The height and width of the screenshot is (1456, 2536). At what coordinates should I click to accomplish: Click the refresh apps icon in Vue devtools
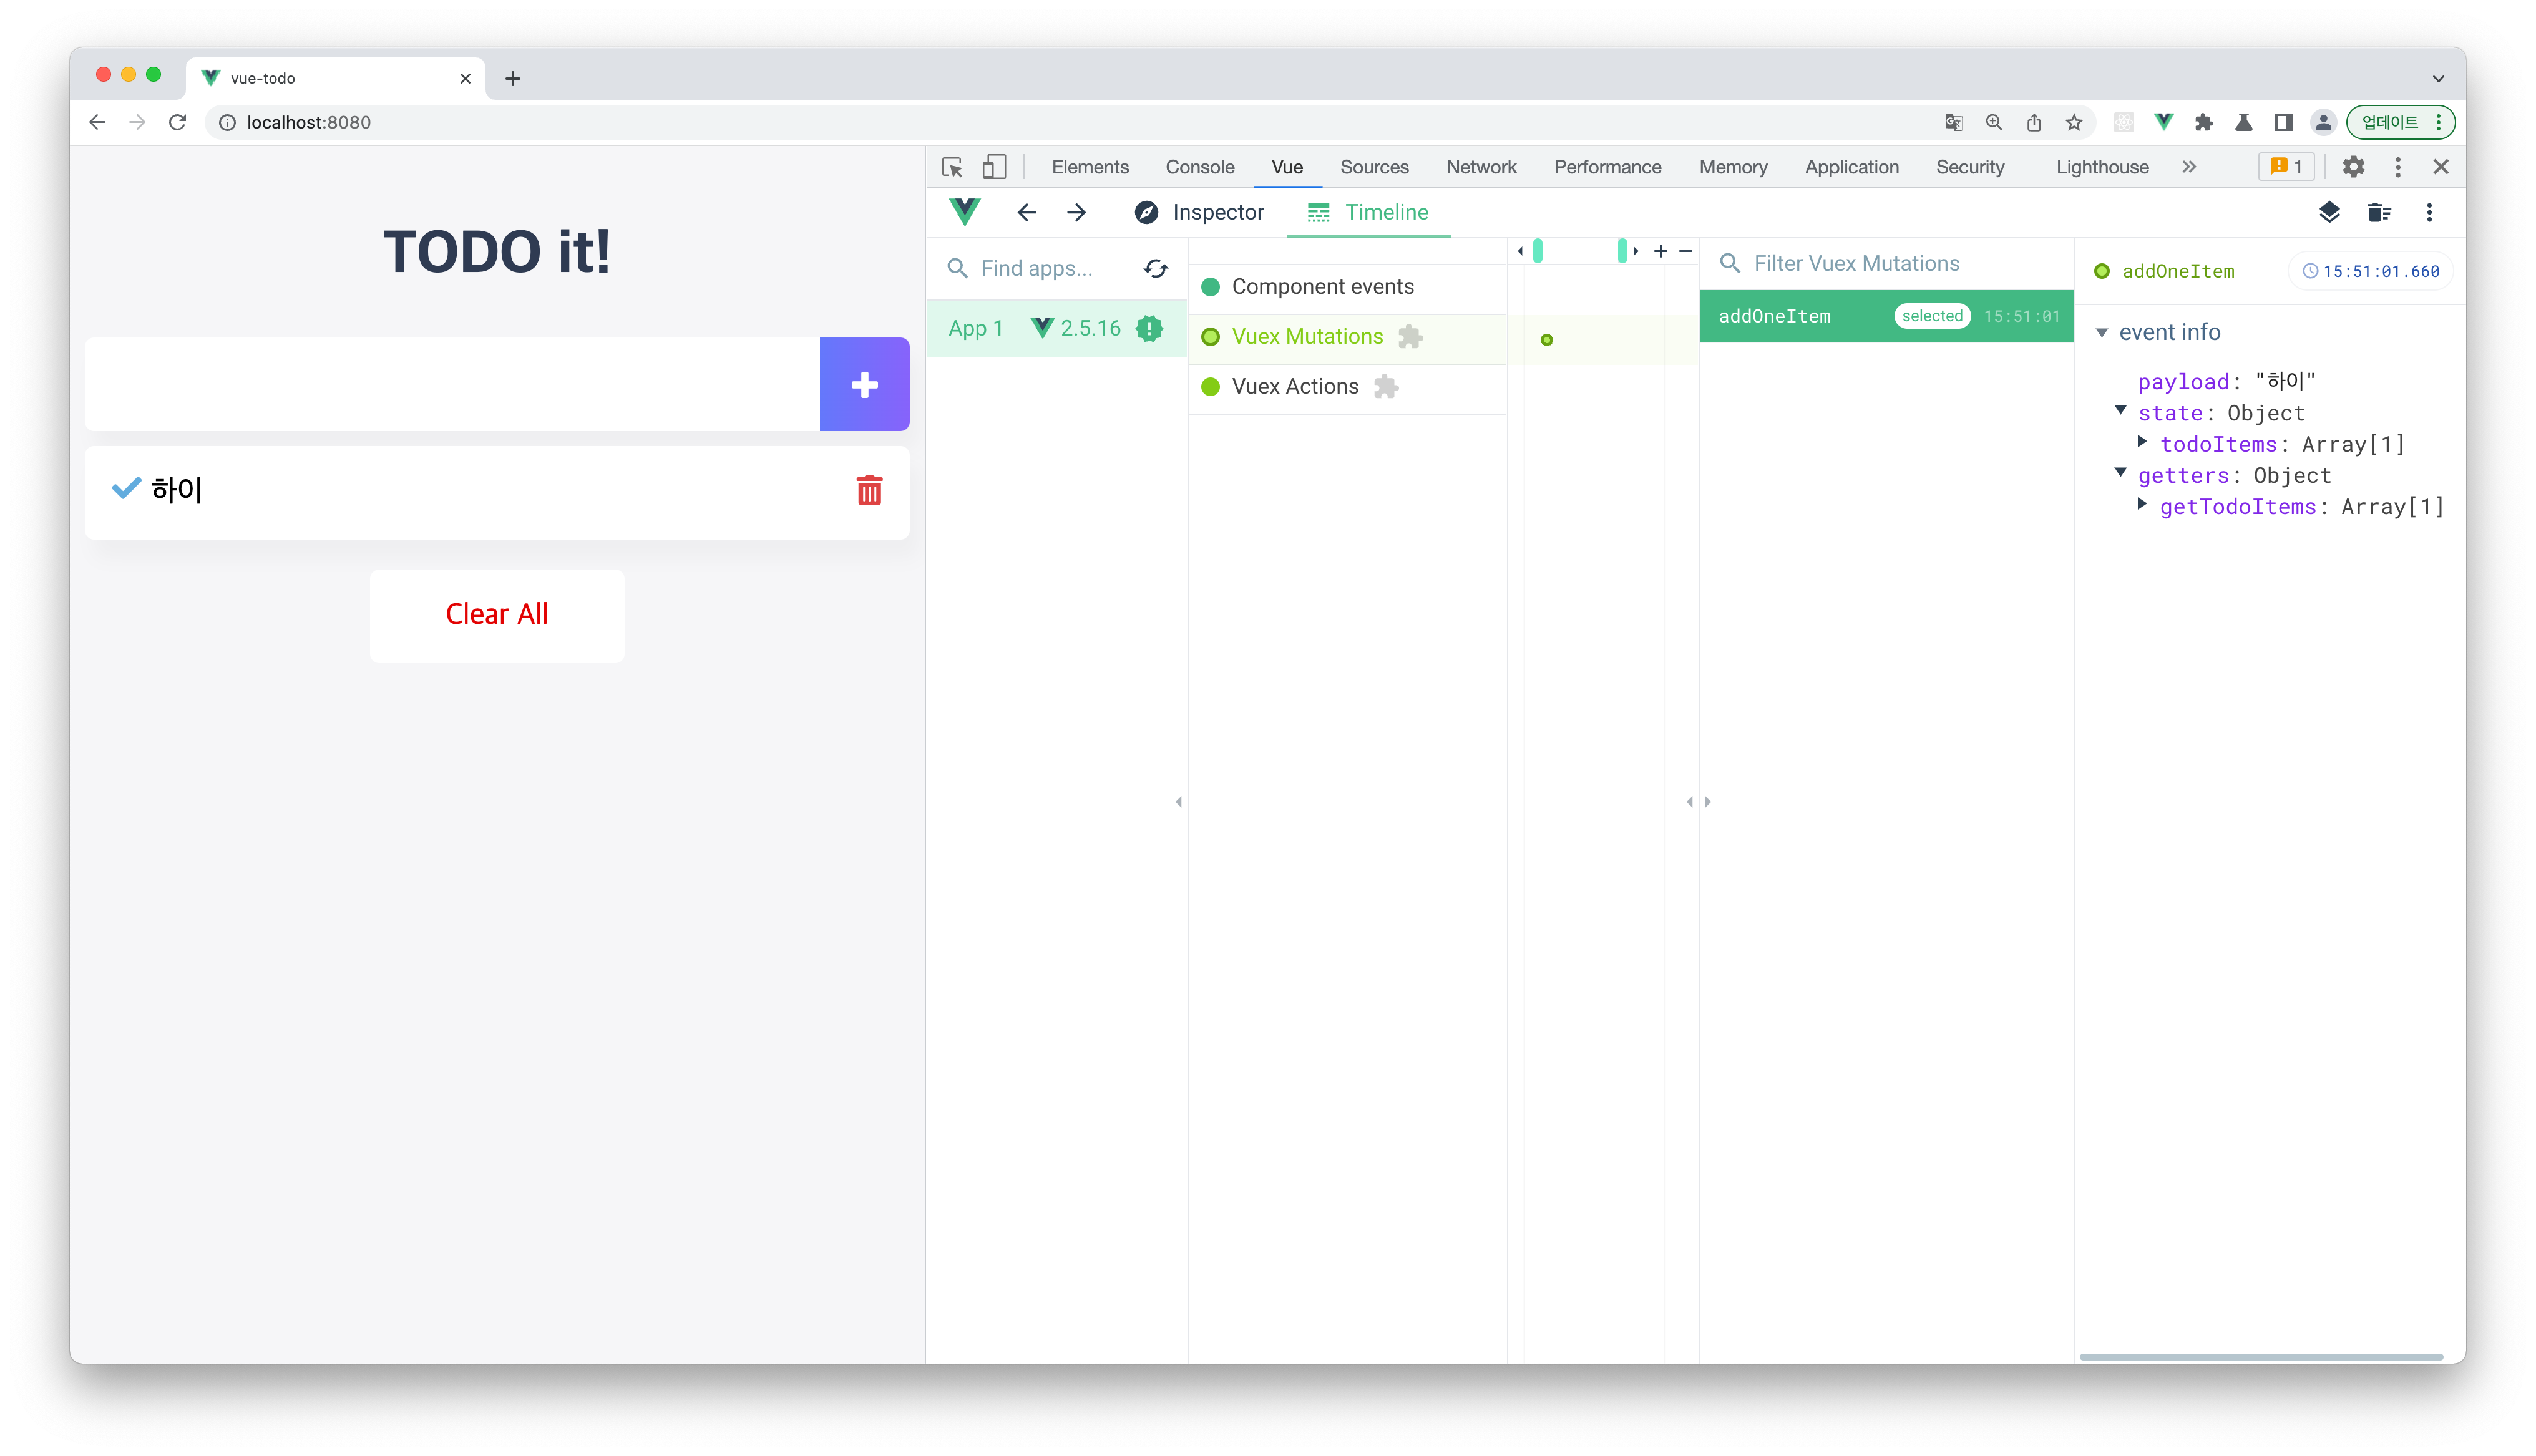1155,268
